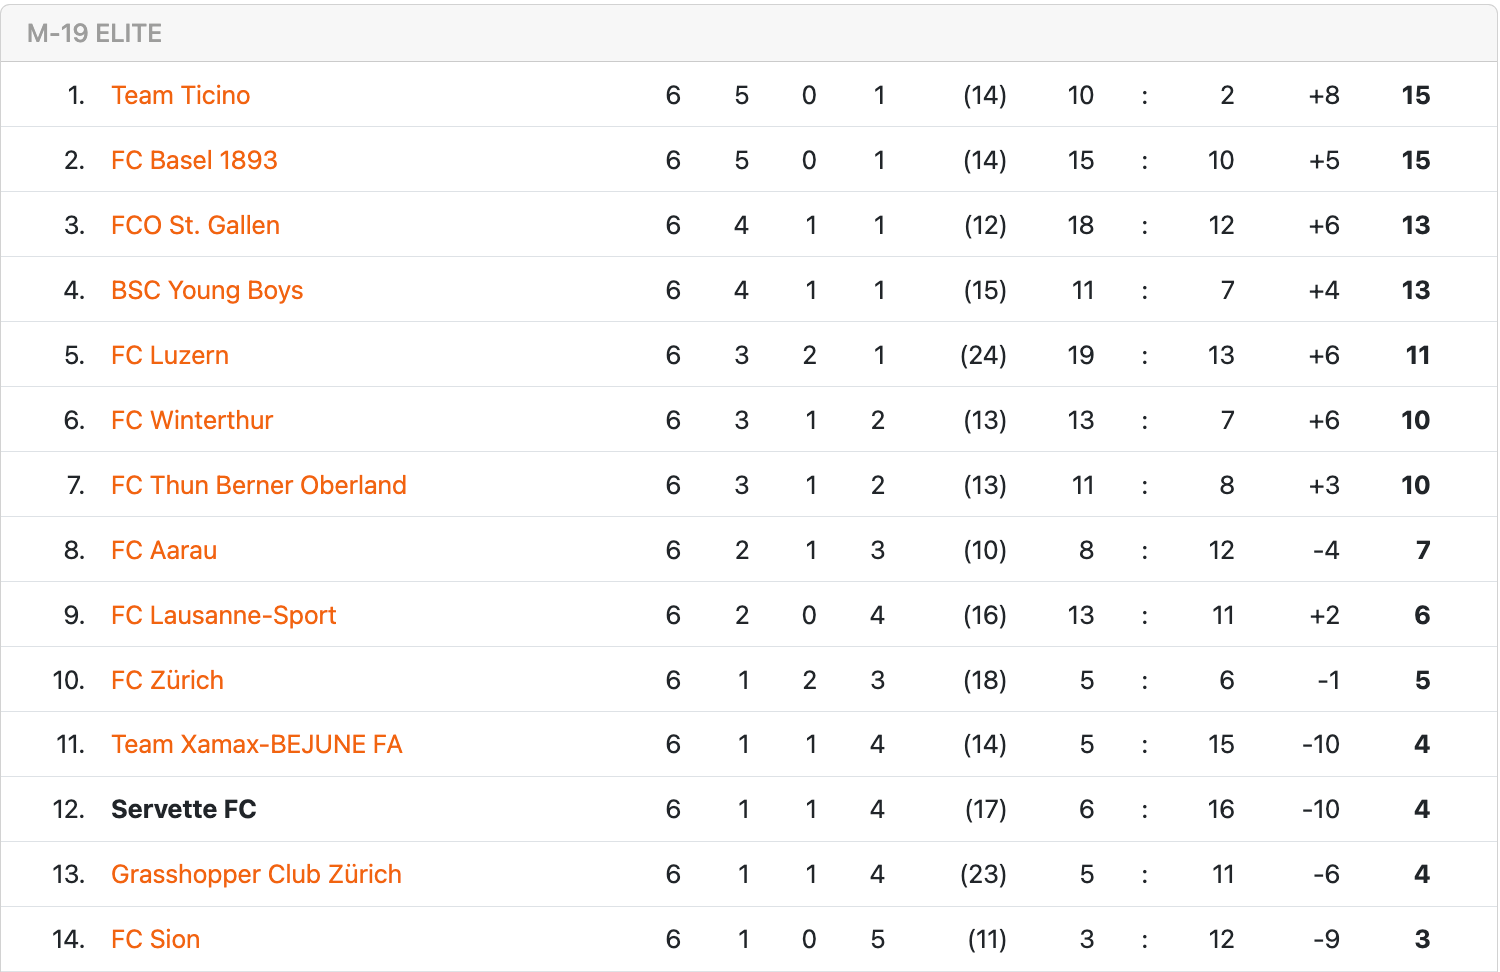Viewport: 1500px width, 972px height.
Task: Select the BSC Young Boys link
Action: [x=207, y=290]
